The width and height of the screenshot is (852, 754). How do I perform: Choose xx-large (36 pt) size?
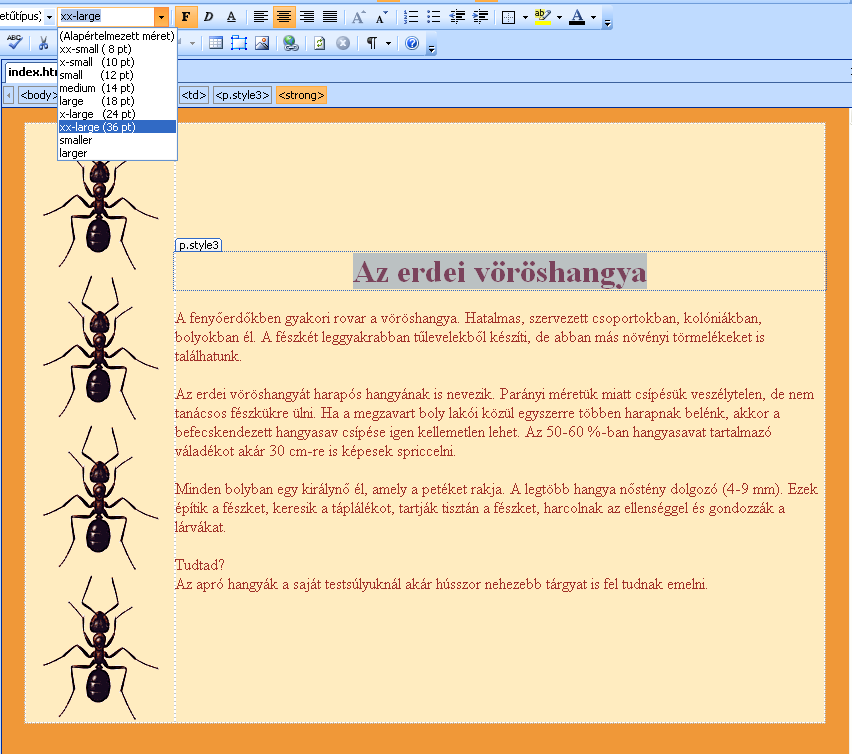(x=117, y=127)
